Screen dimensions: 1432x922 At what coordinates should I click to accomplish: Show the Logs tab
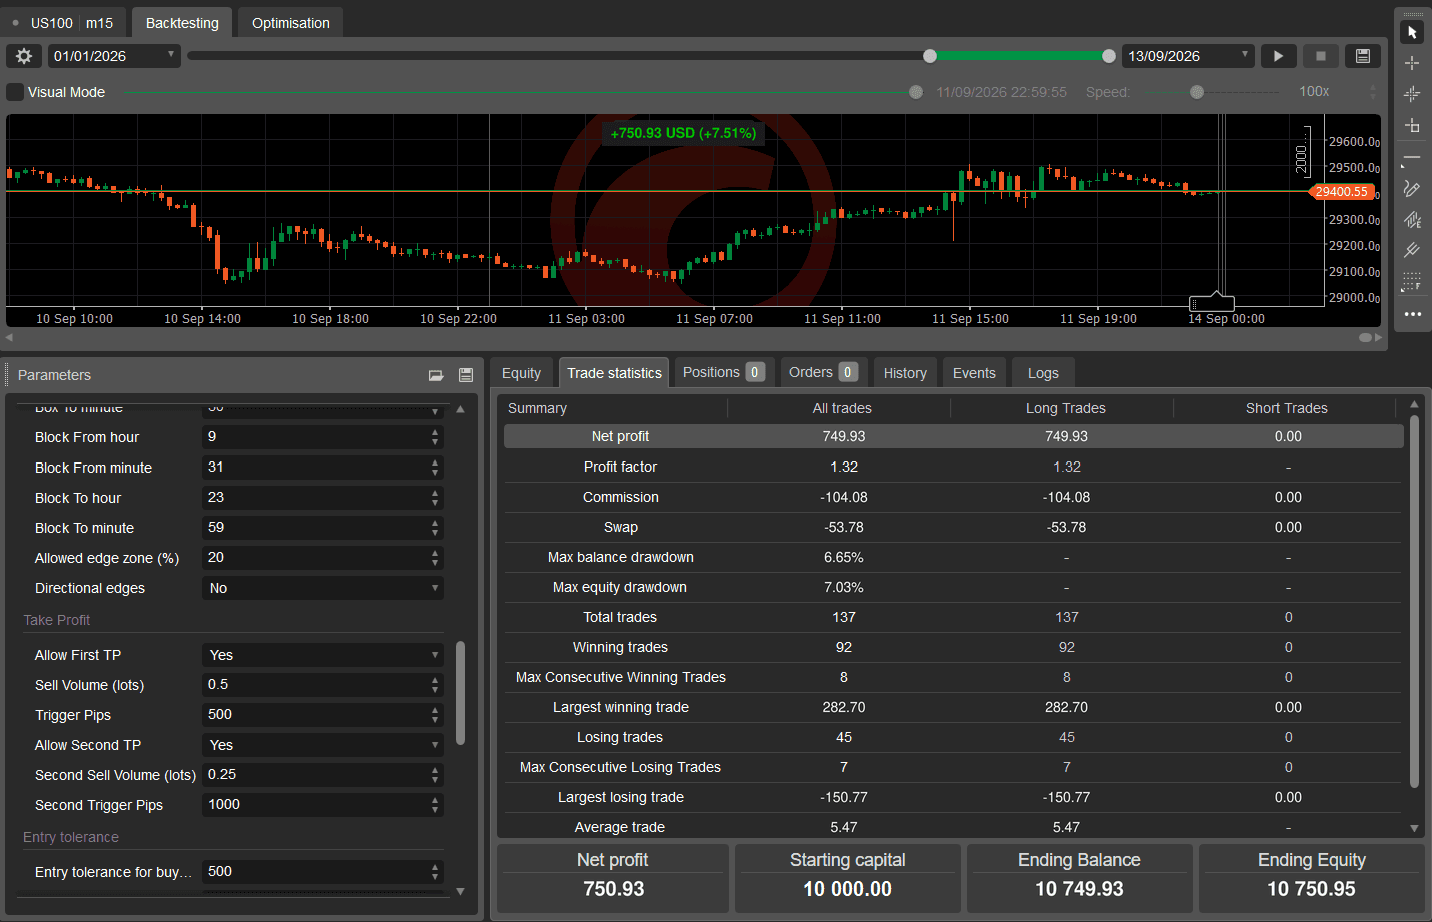click(x=1043, y=373)
